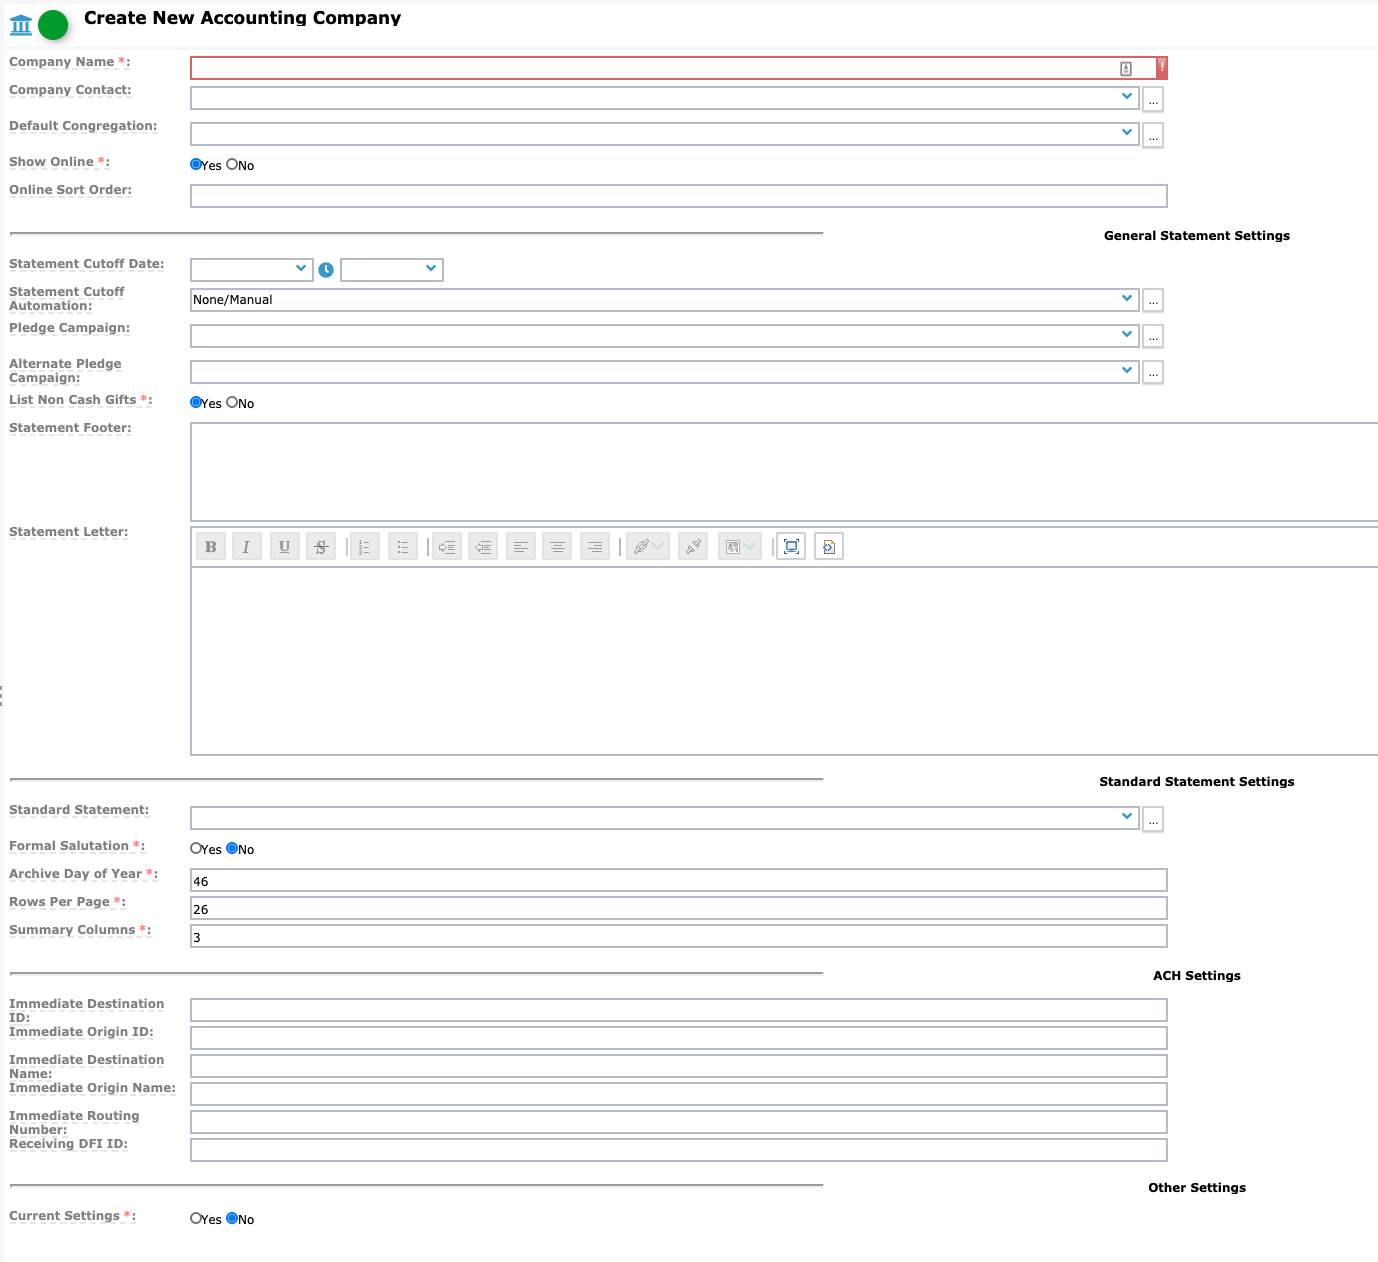Center text in Statement Letter editor
This screenshot has height=1262, width=1378.
tap(557, 547)
